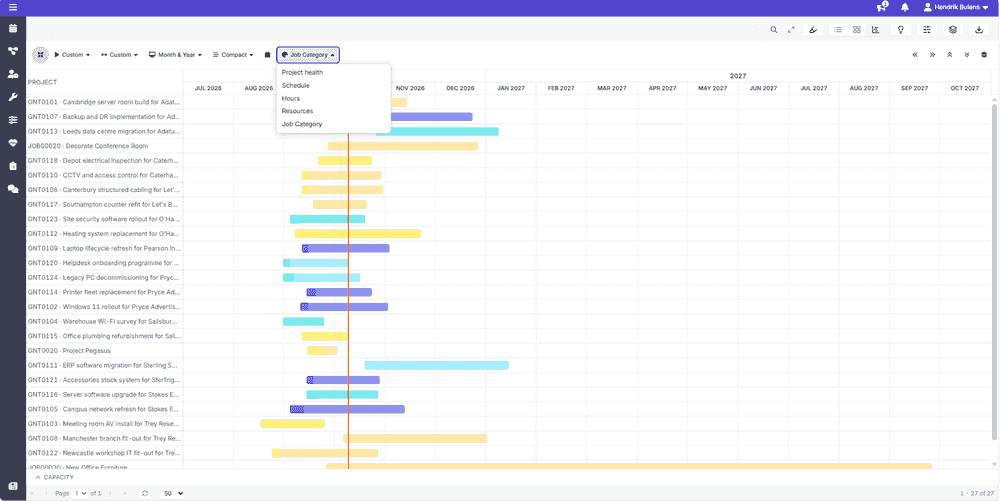
Task: Open the user management sidebar icon
Action: click(x=13, y=74)
